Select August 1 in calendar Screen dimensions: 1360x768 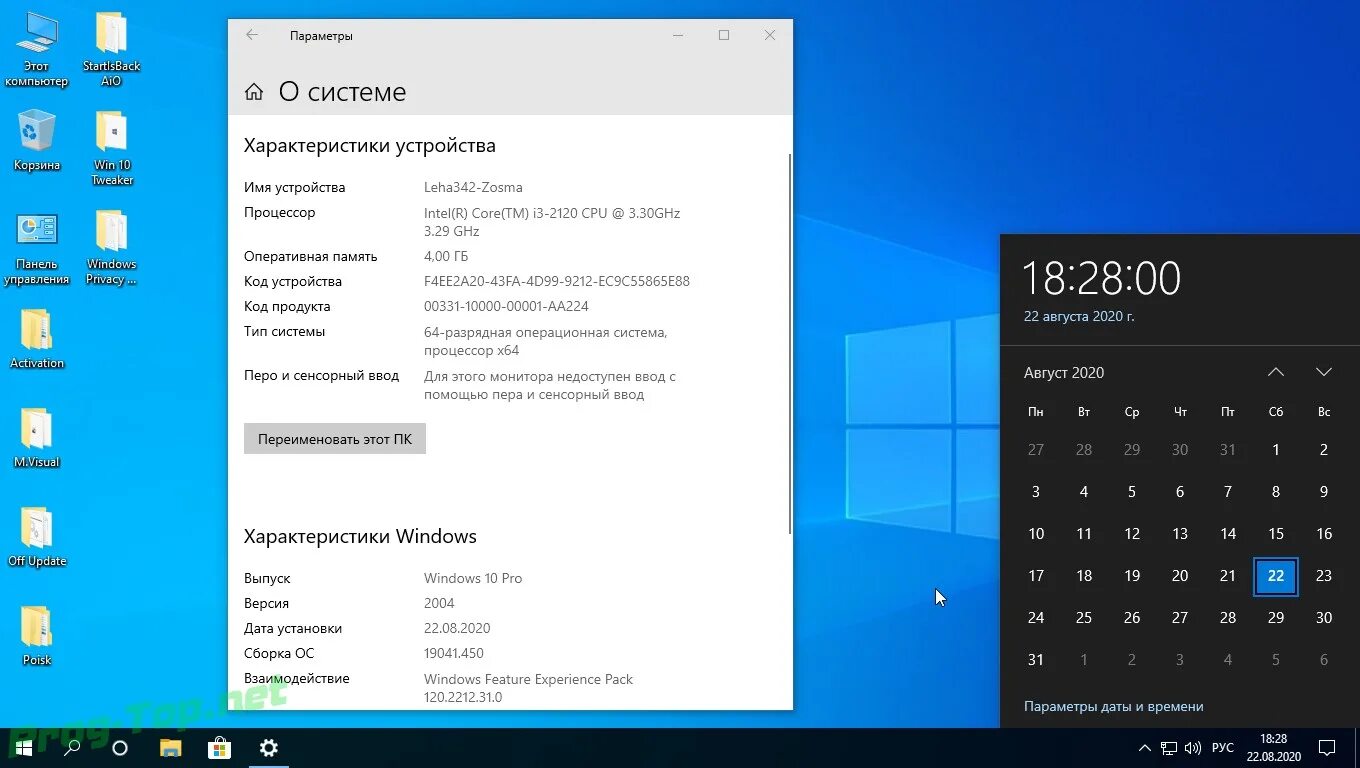[x=1276, y=450]
